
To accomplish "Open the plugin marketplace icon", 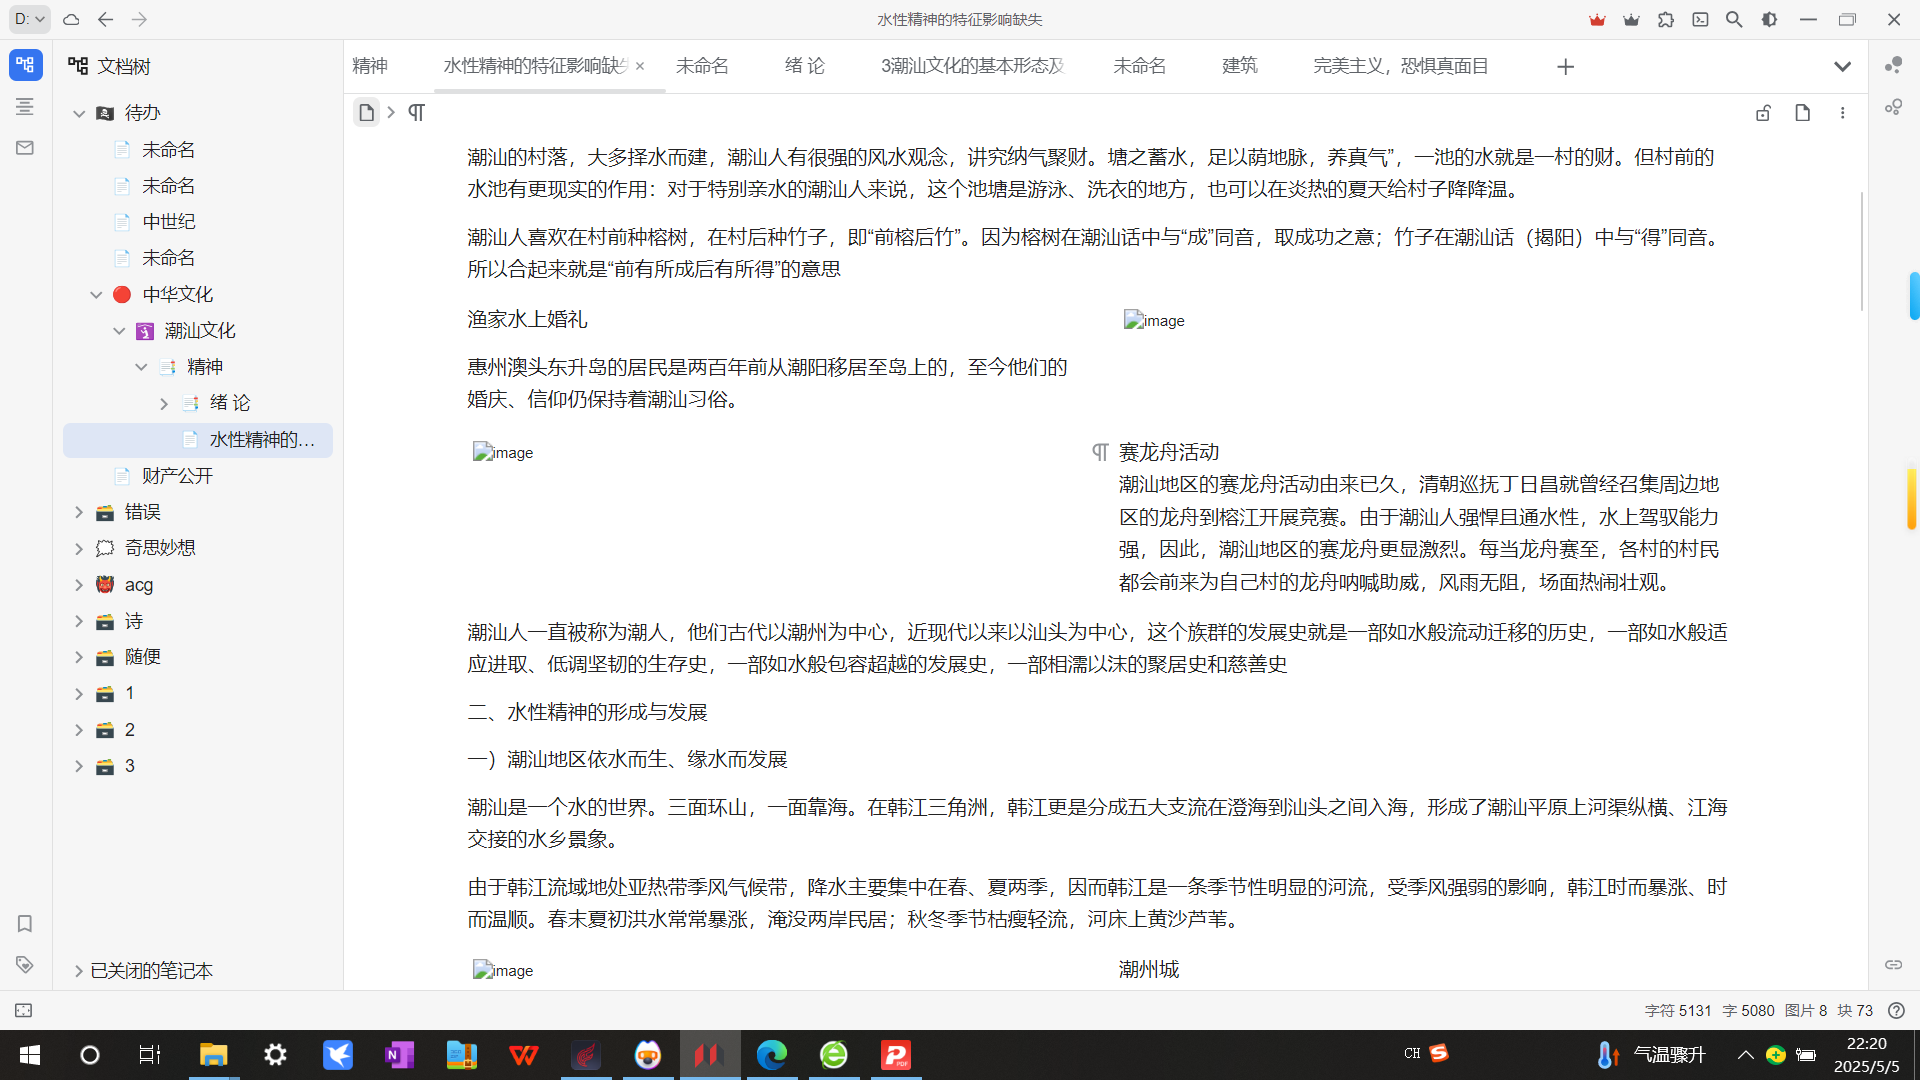I will [1666, 19].
